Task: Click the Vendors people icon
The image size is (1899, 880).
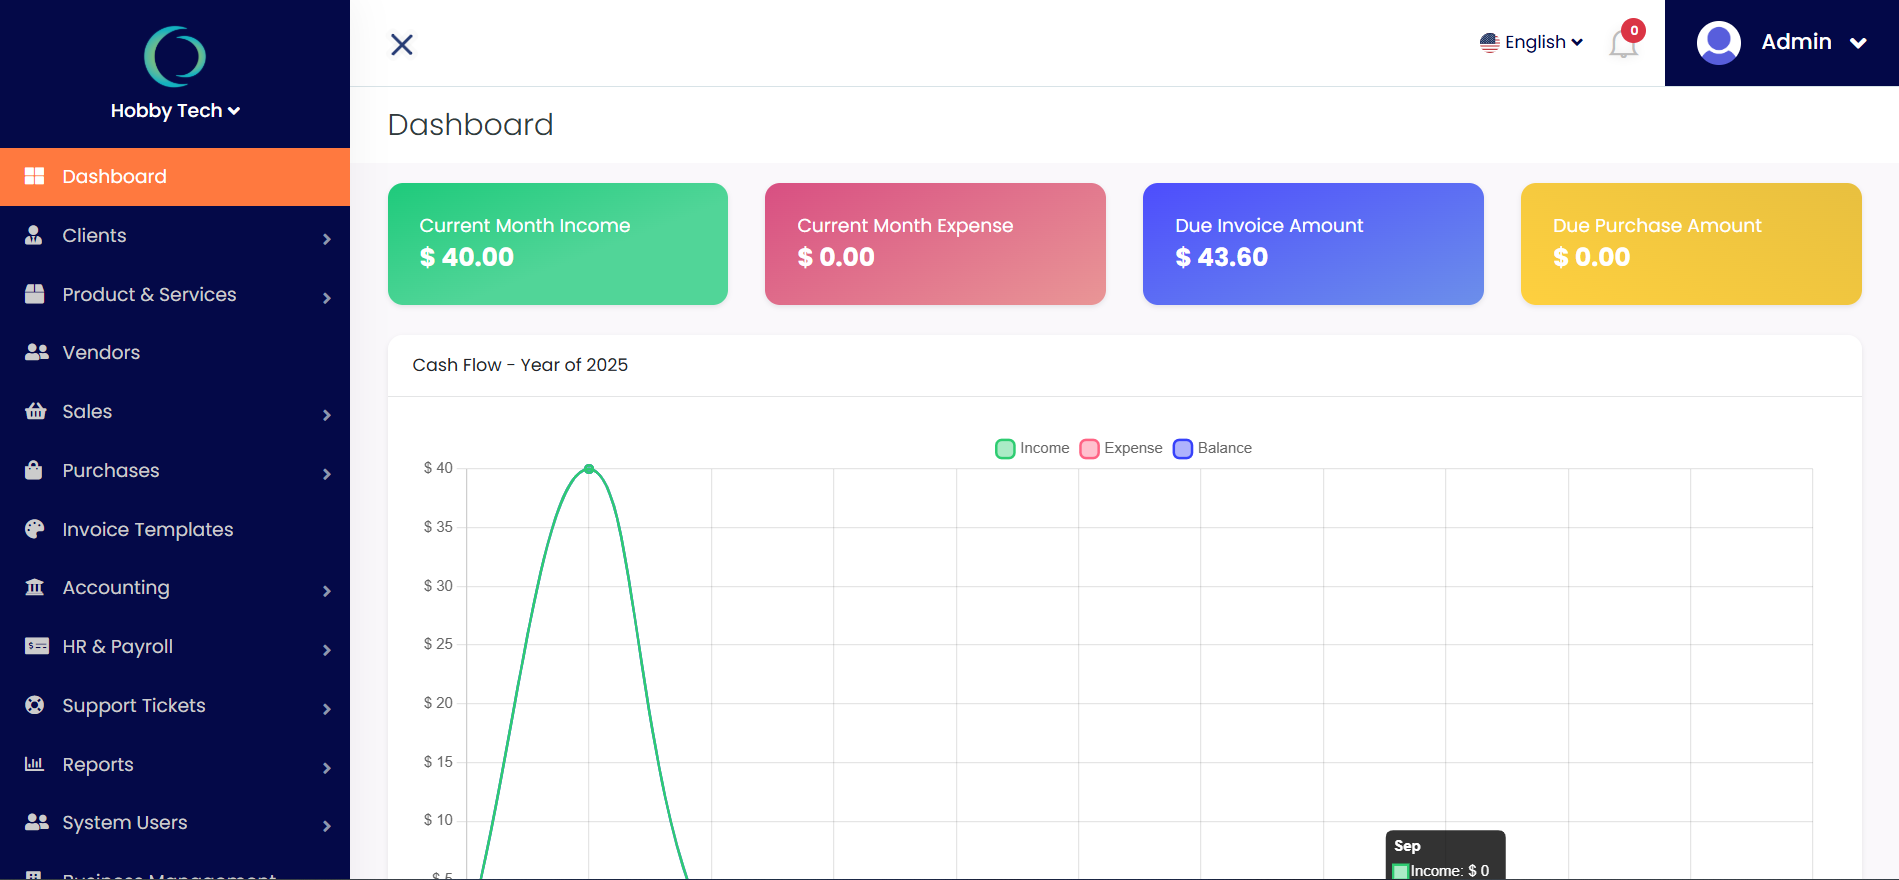Action: click(x=36, y=352)
